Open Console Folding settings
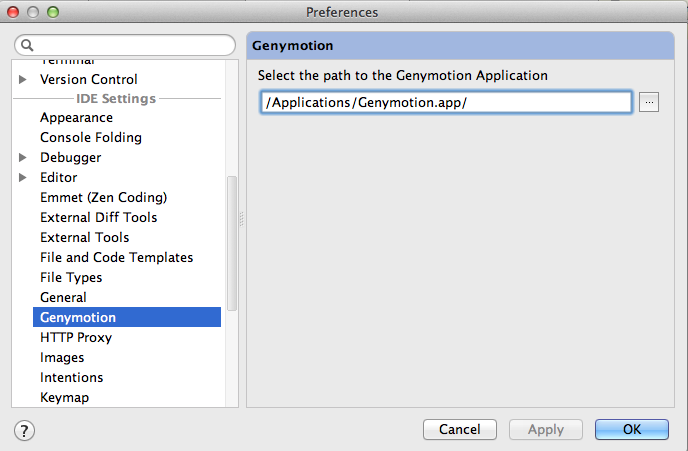The image size is (688, 451). click(91, 137)
